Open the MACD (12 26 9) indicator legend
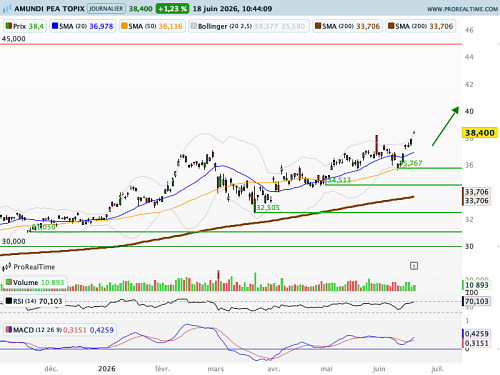Screen dimensions: 500x375 click(60, 330)
